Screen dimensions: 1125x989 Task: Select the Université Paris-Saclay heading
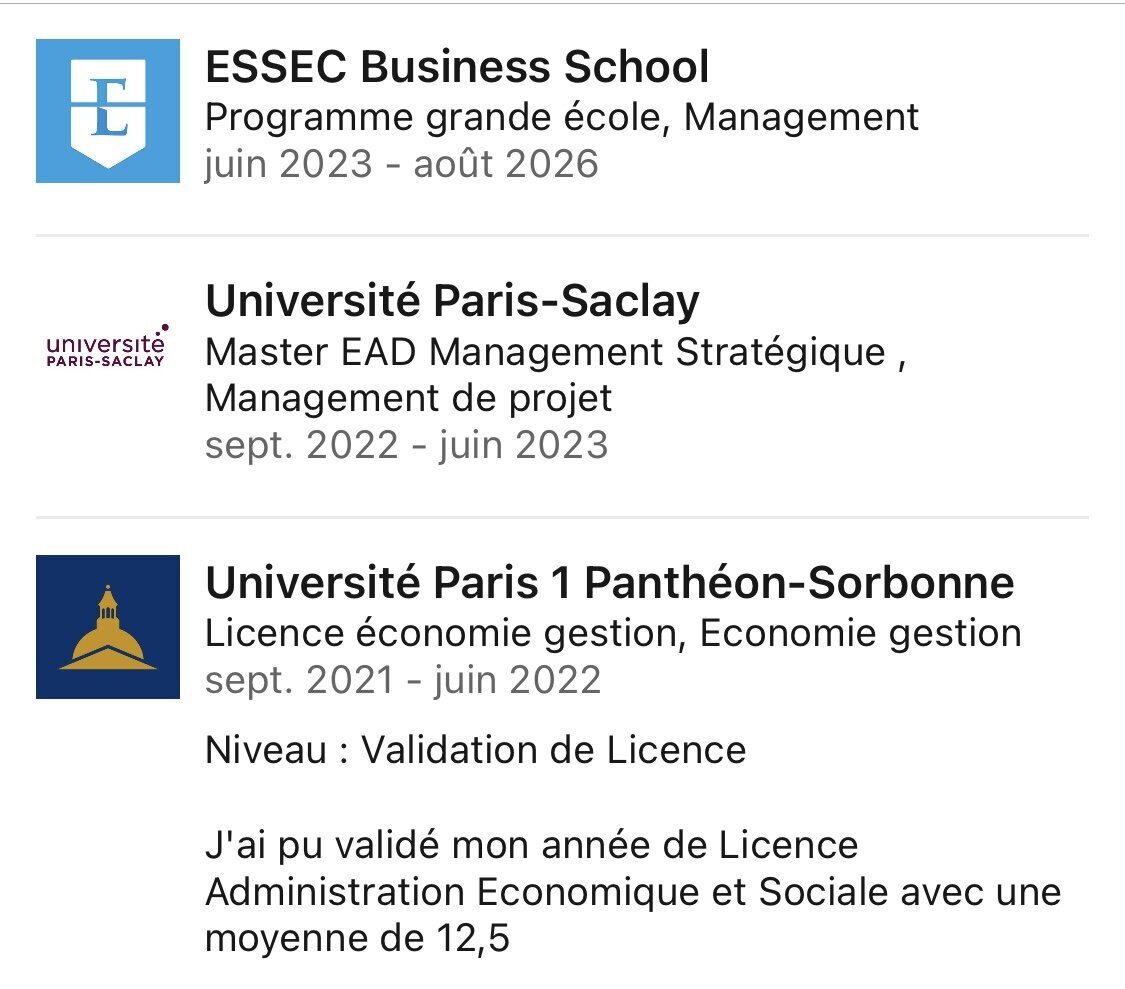452,301
